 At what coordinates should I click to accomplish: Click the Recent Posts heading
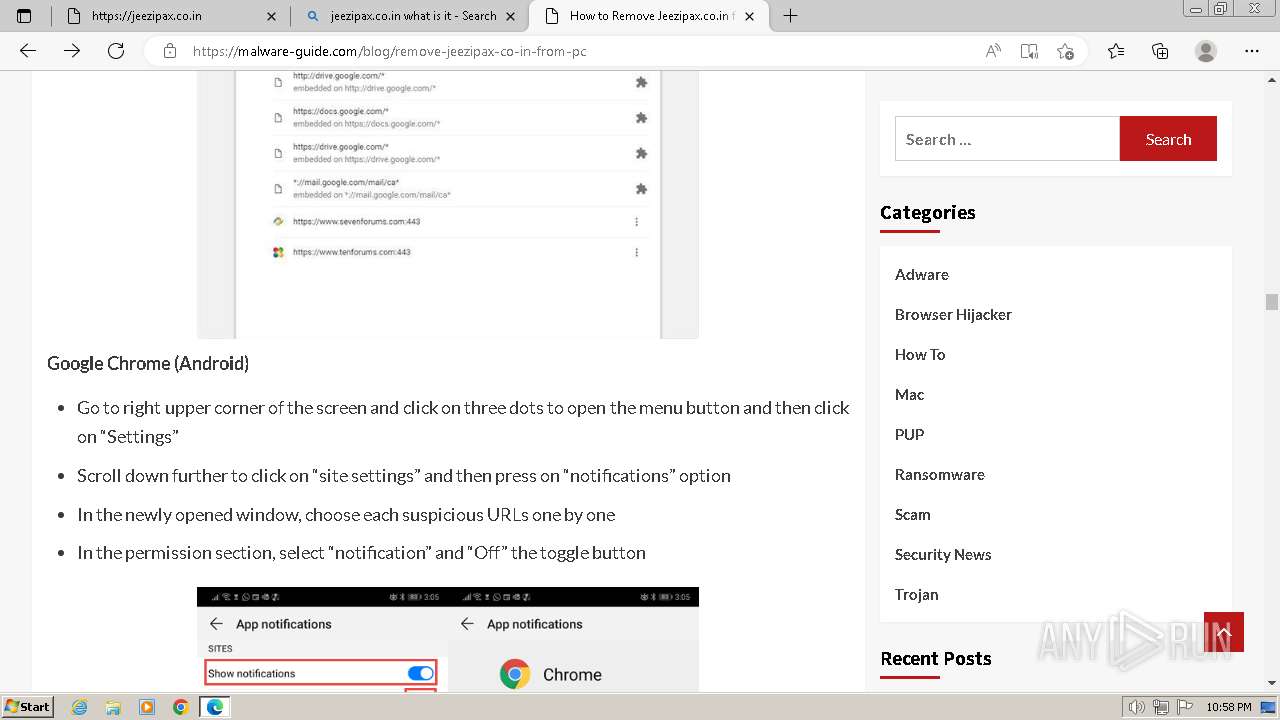[x=935, y=658]
